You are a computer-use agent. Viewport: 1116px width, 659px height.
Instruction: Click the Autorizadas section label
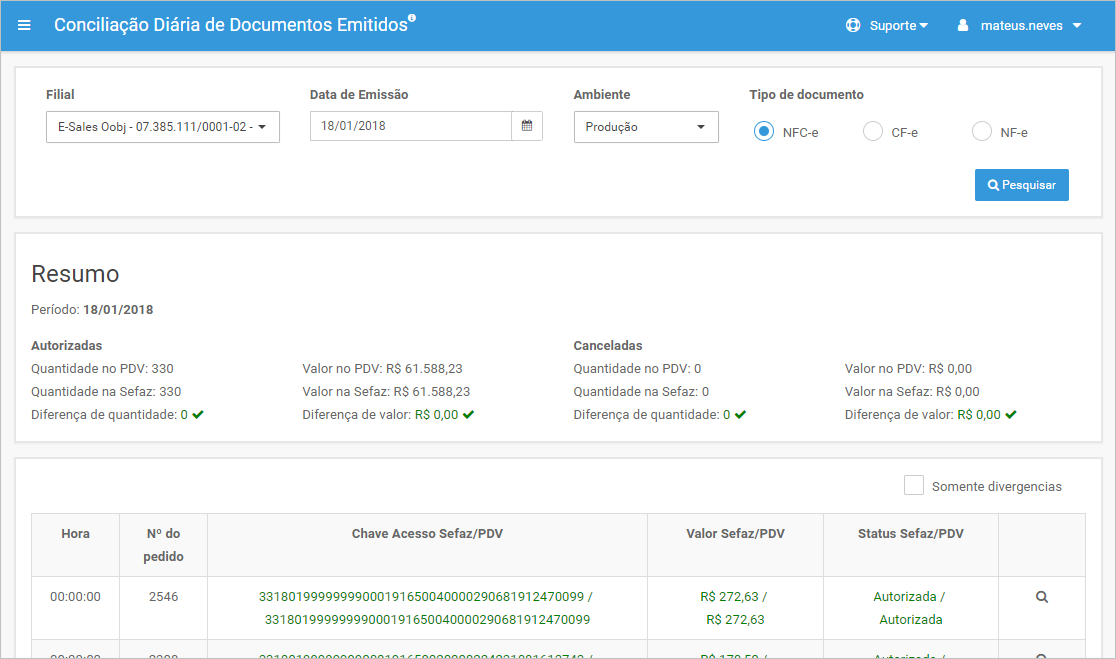(67, 346)
